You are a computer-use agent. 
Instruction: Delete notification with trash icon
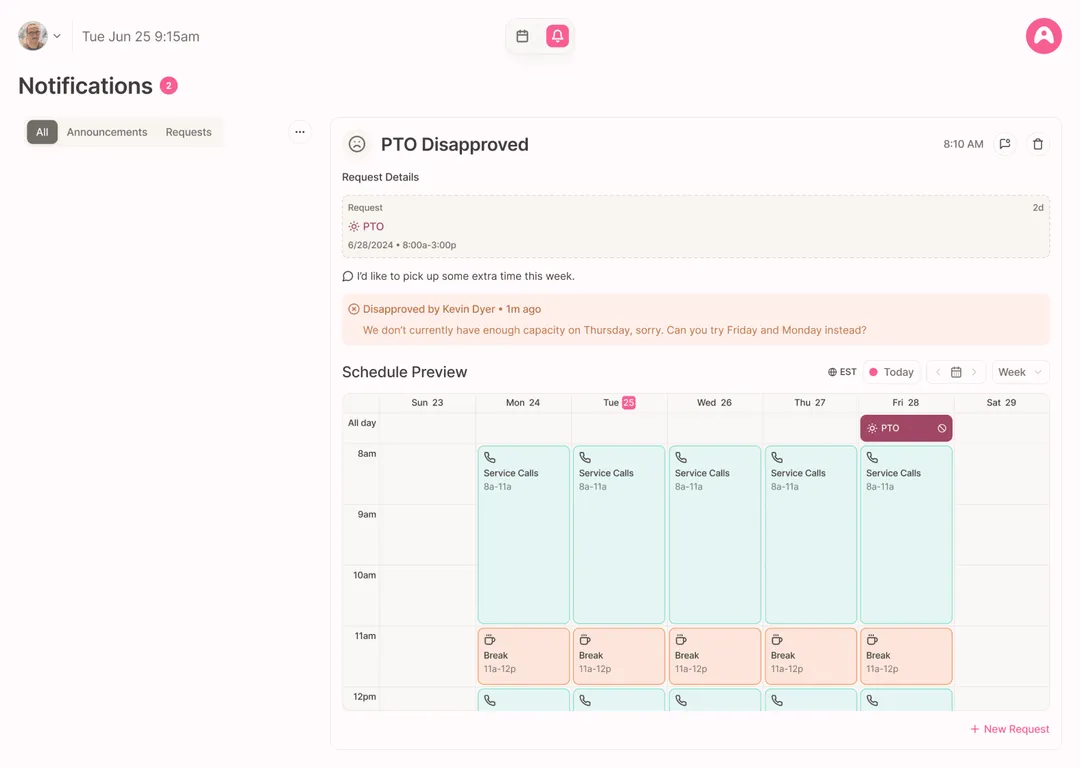click(1038, 144)
